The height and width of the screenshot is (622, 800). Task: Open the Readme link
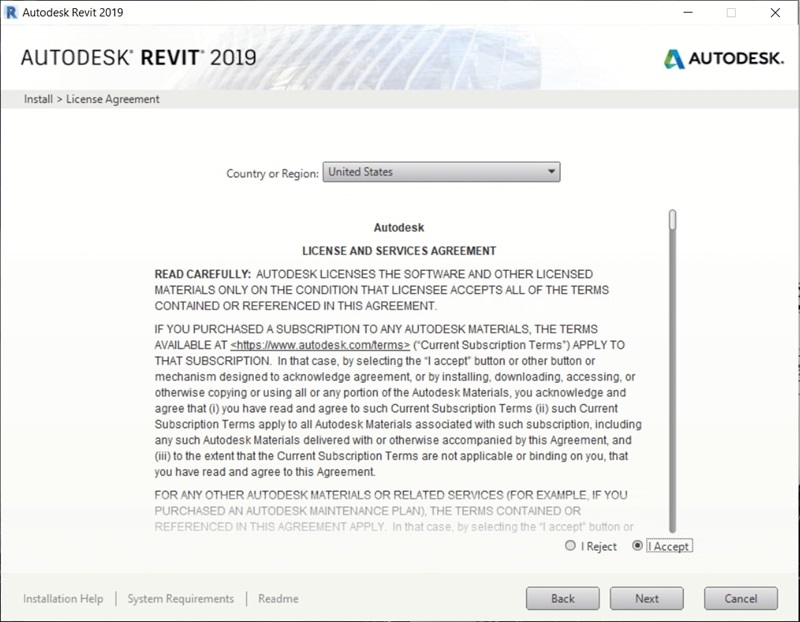(x=278, y=599)
